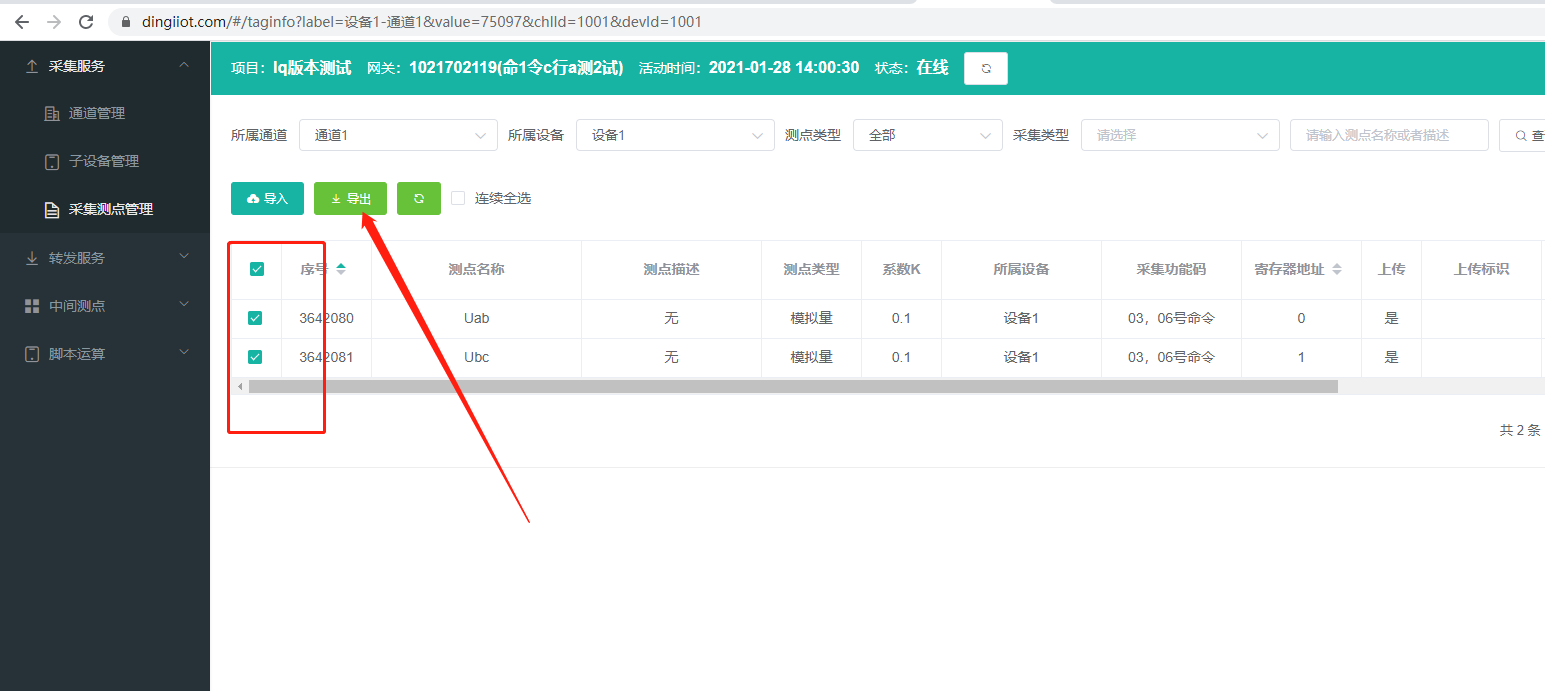
Task: Reload the page with browser refresh icon
Action: [x=86, y=21]
